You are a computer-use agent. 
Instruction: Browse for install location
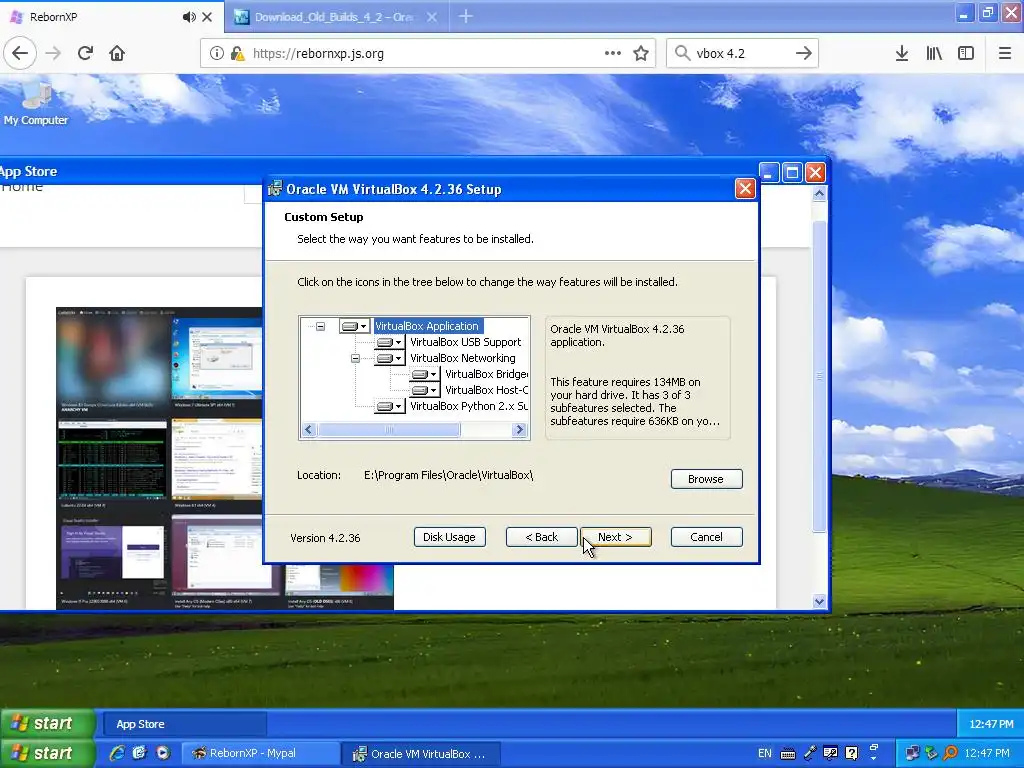[707, 479]
